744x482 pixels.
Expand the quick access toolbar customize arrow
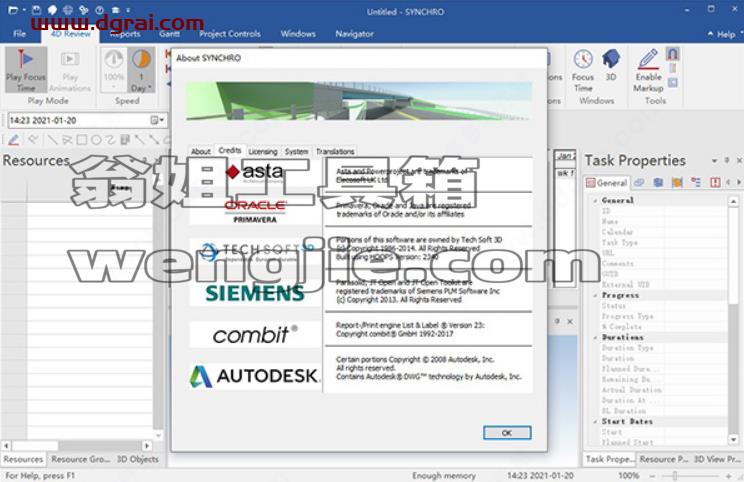pos(128,9)
